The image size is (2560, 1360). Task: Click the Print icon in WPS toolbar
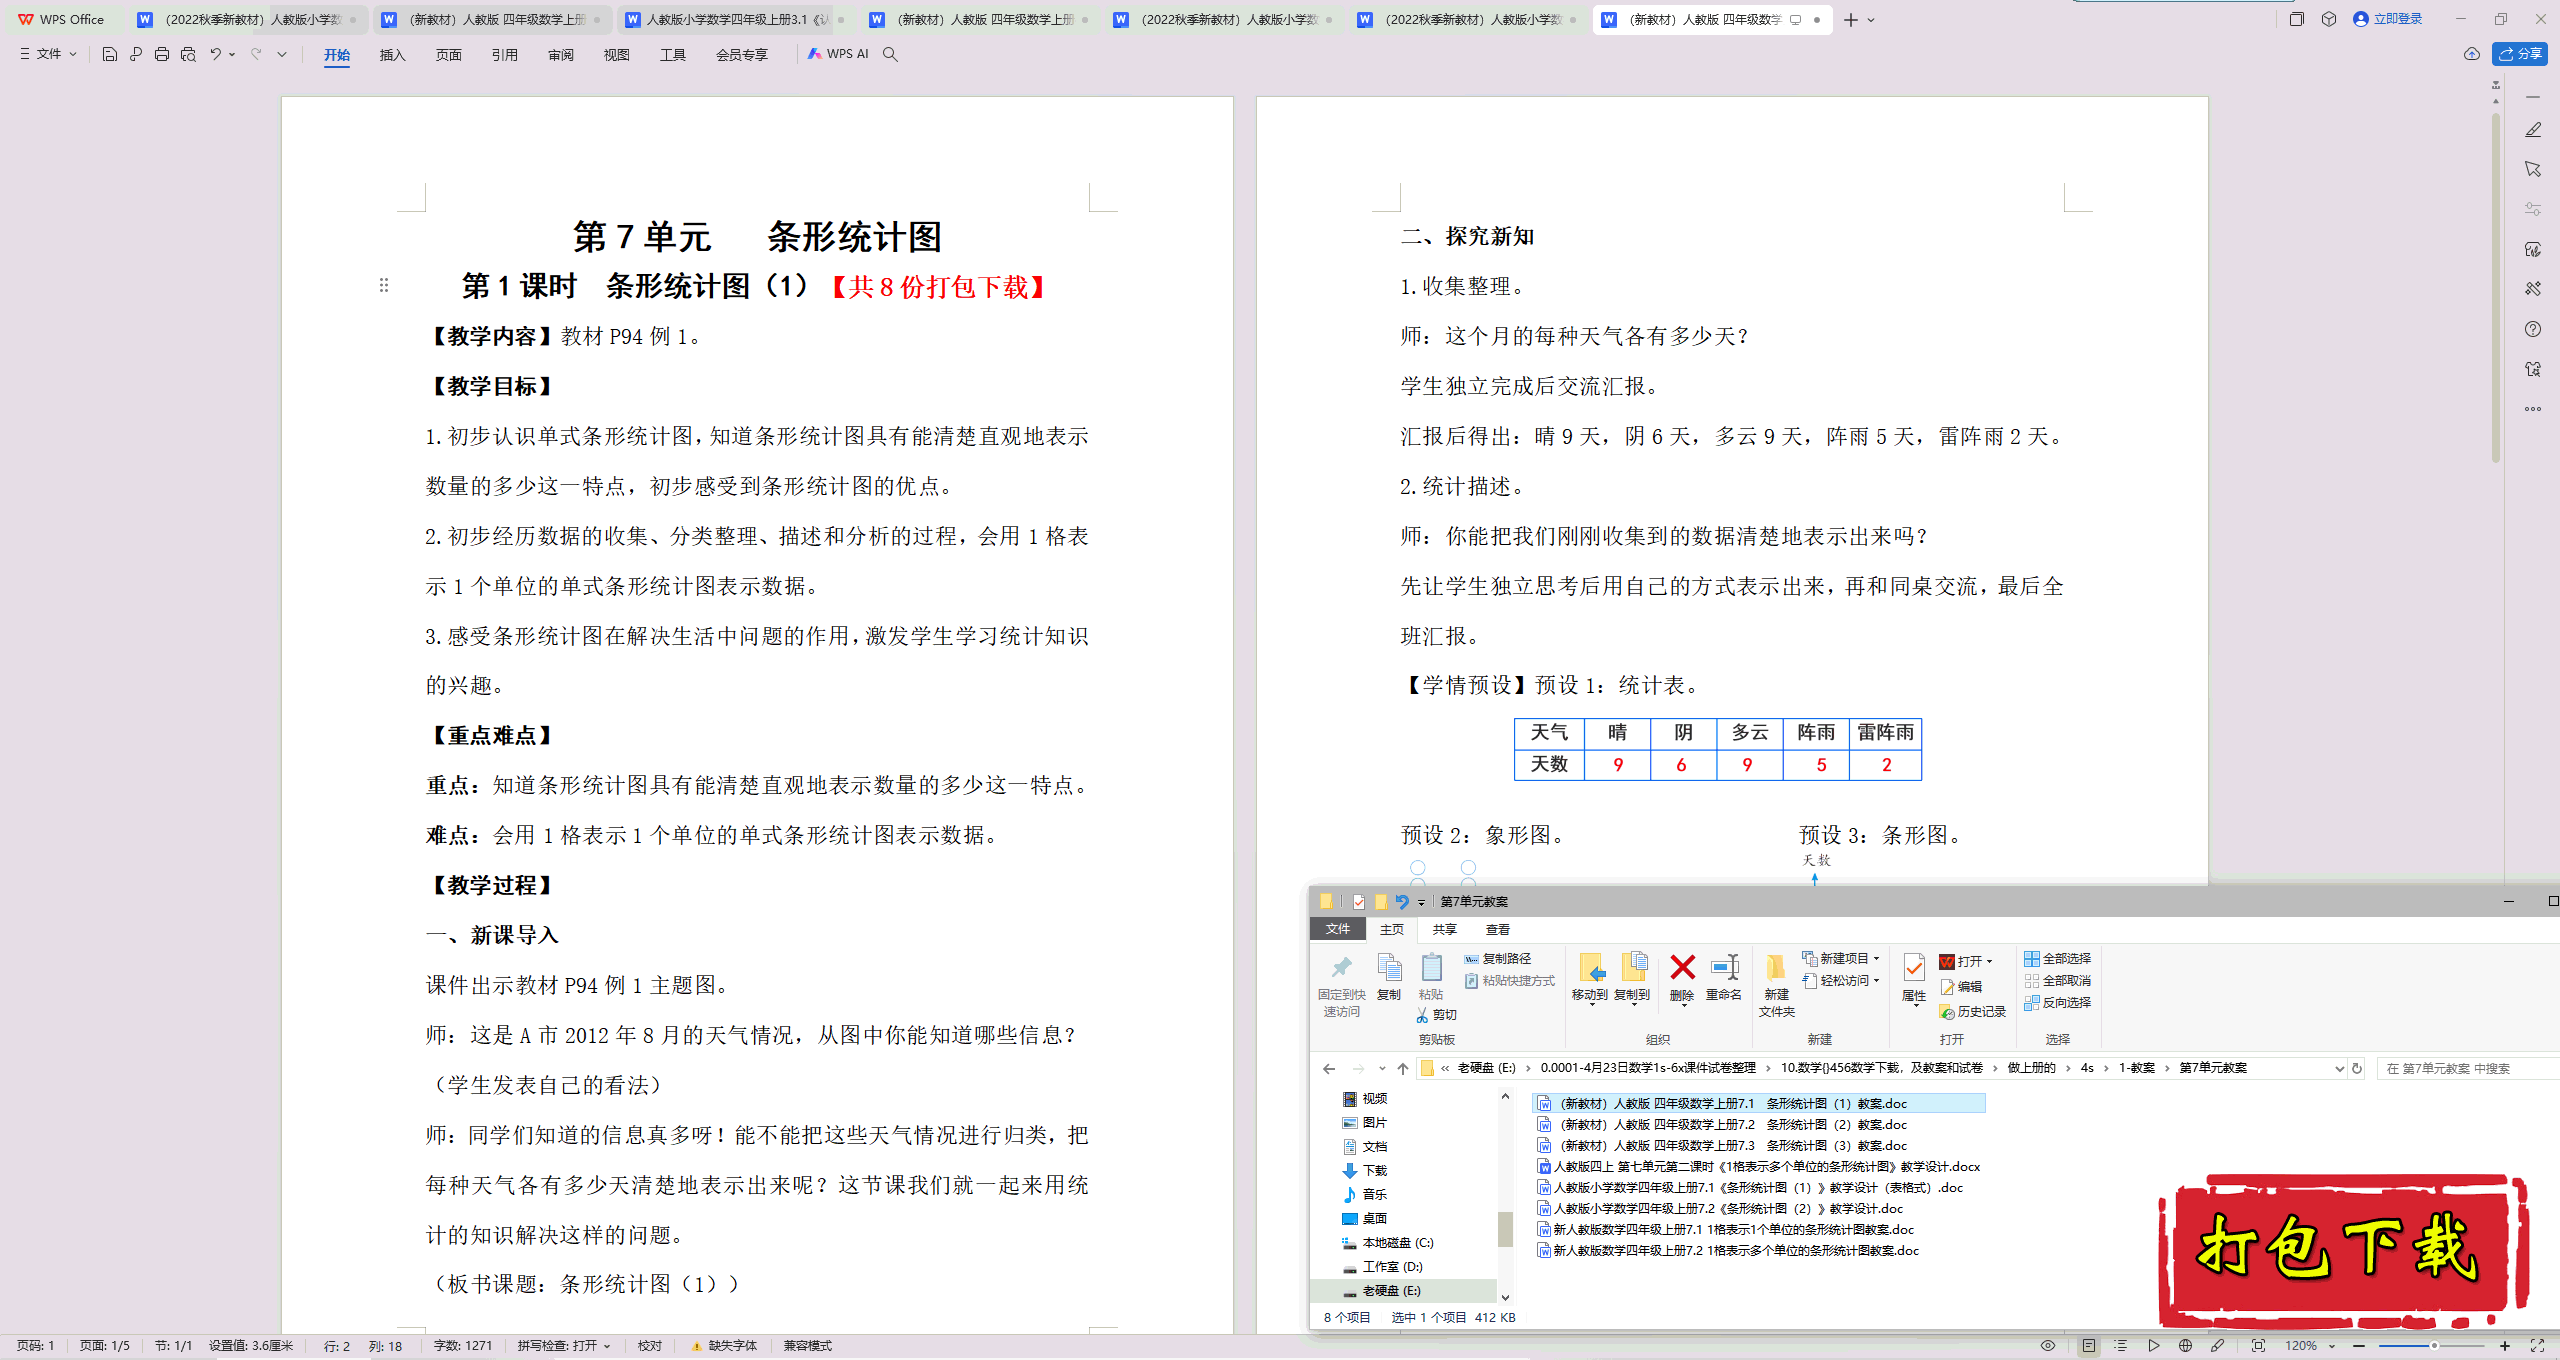pyautogui.click(x=162, y=54)
